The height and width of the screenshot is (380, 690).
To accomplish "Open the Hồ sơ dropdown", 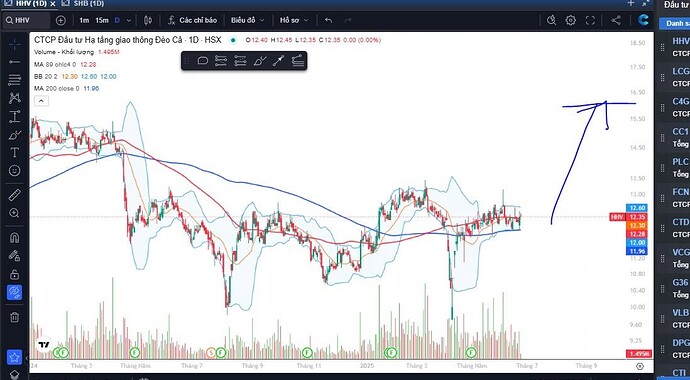I will [294, 20].
